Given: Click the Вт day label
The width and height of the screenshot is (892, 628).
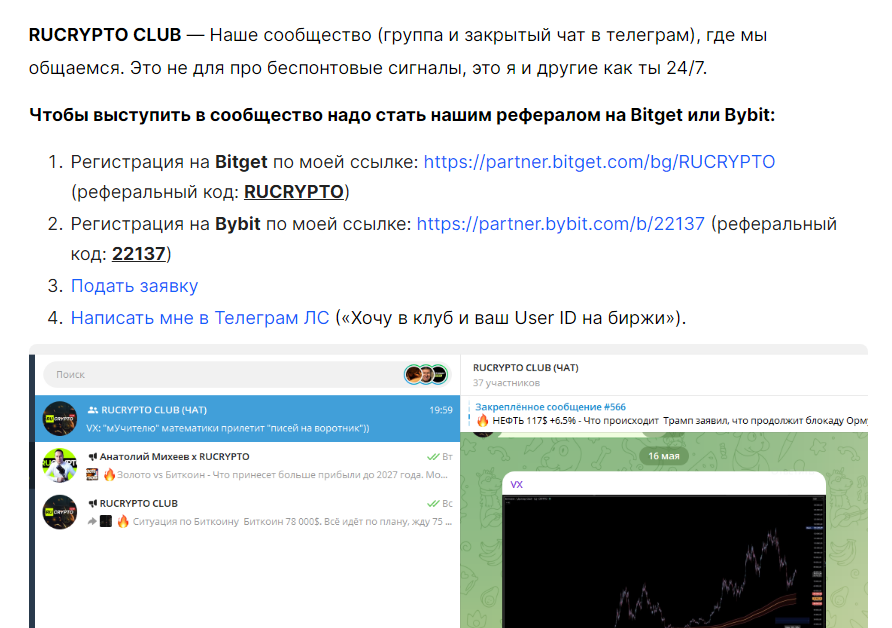Looking at the screenshot, I should pos(448,457).
